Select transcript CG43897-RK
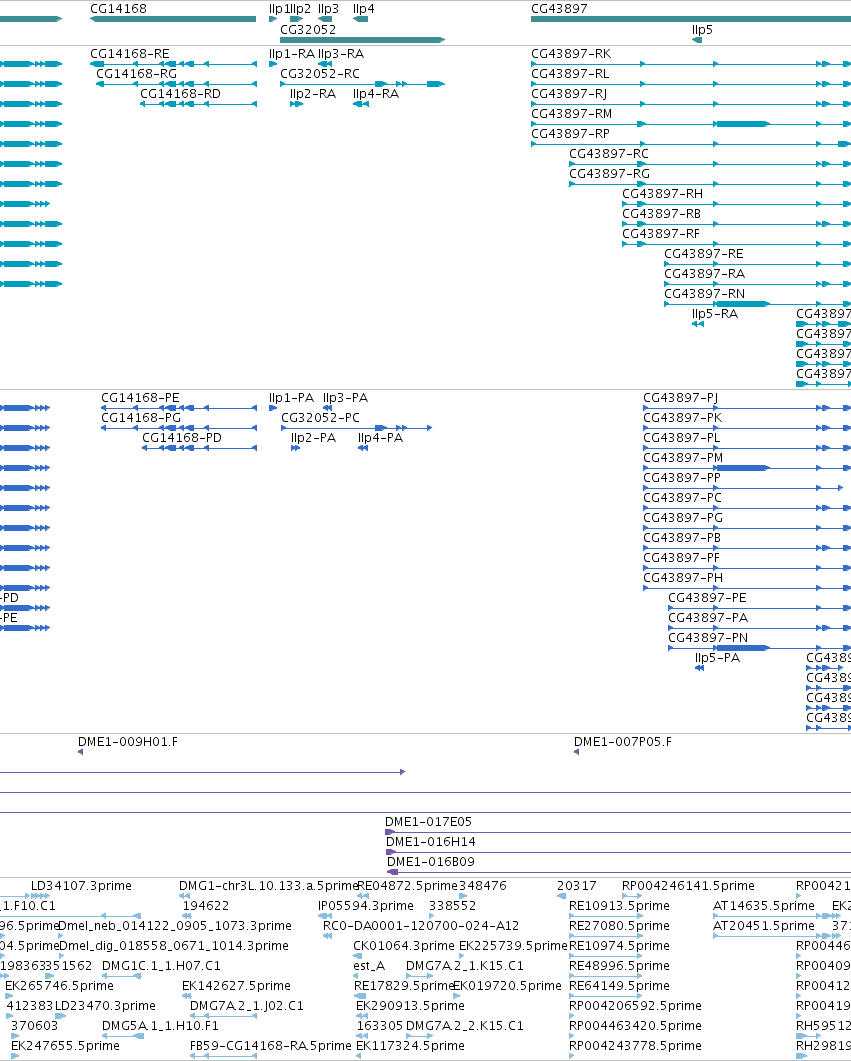 tap(571, 54)
